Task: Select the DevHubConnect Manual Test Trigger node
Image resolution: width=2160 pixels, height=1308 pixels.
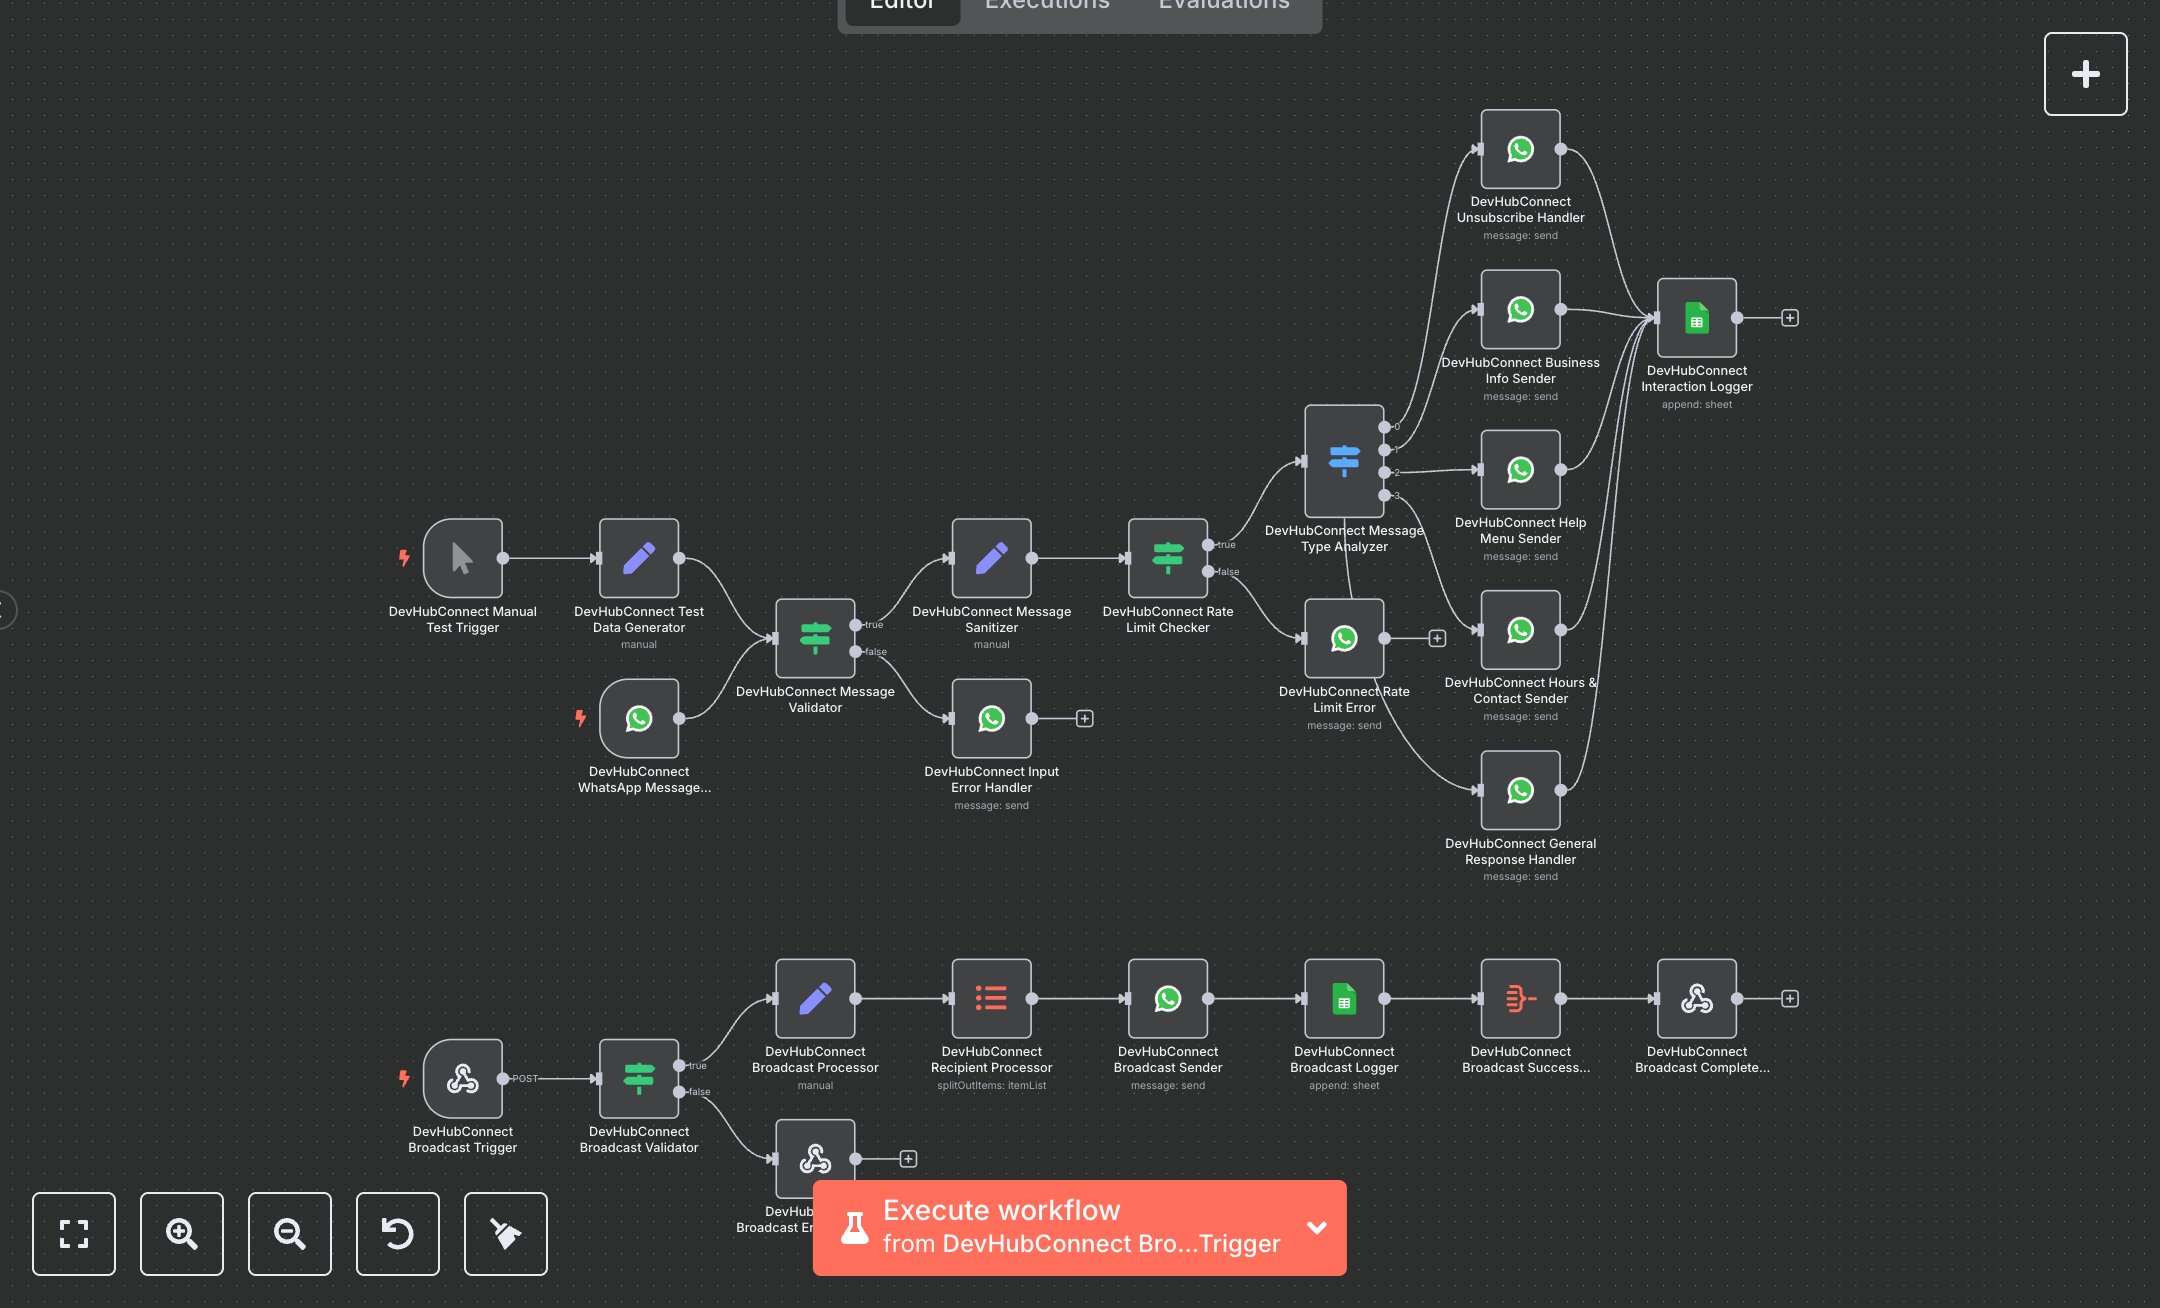Action: 462,558
